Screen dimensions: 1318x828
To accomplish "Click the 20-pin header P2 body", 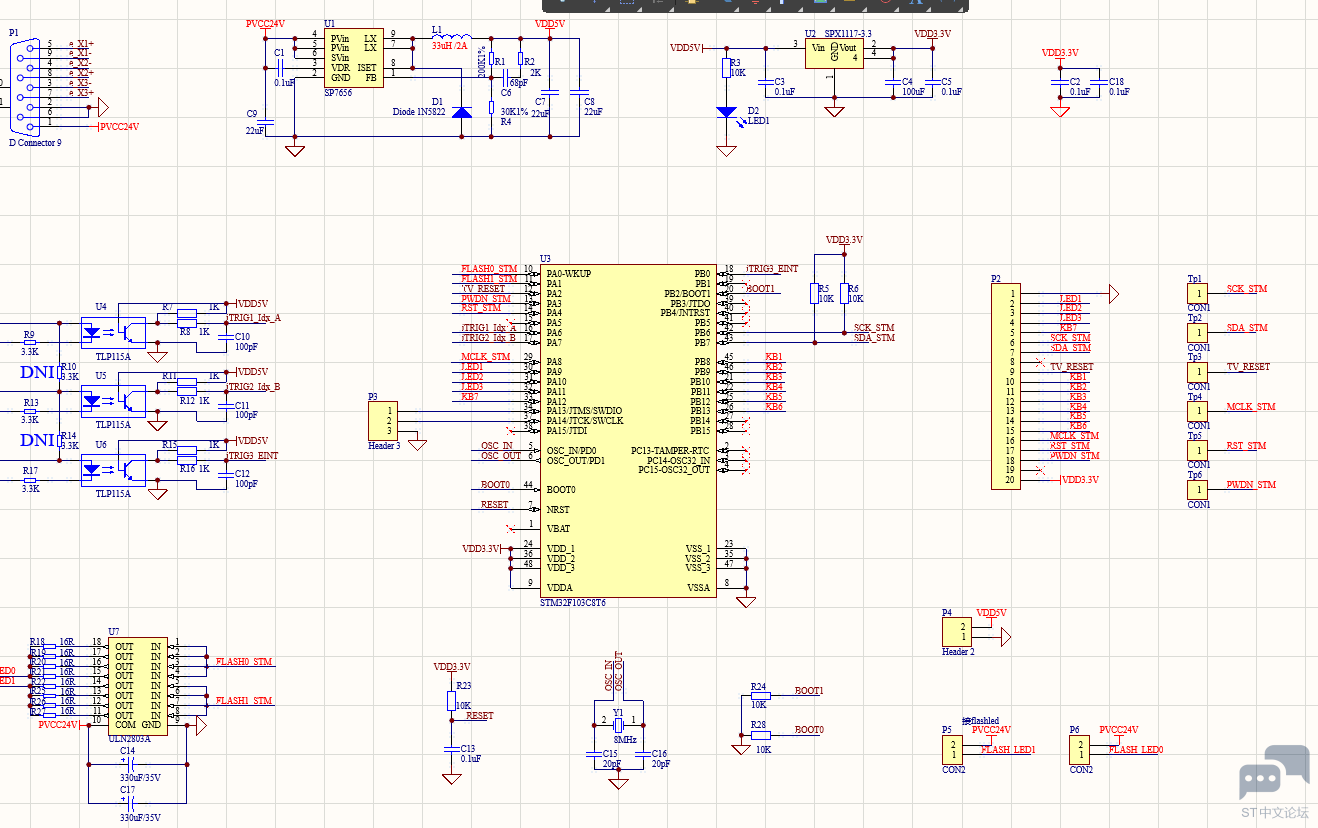I will [x=1006, y=387].
